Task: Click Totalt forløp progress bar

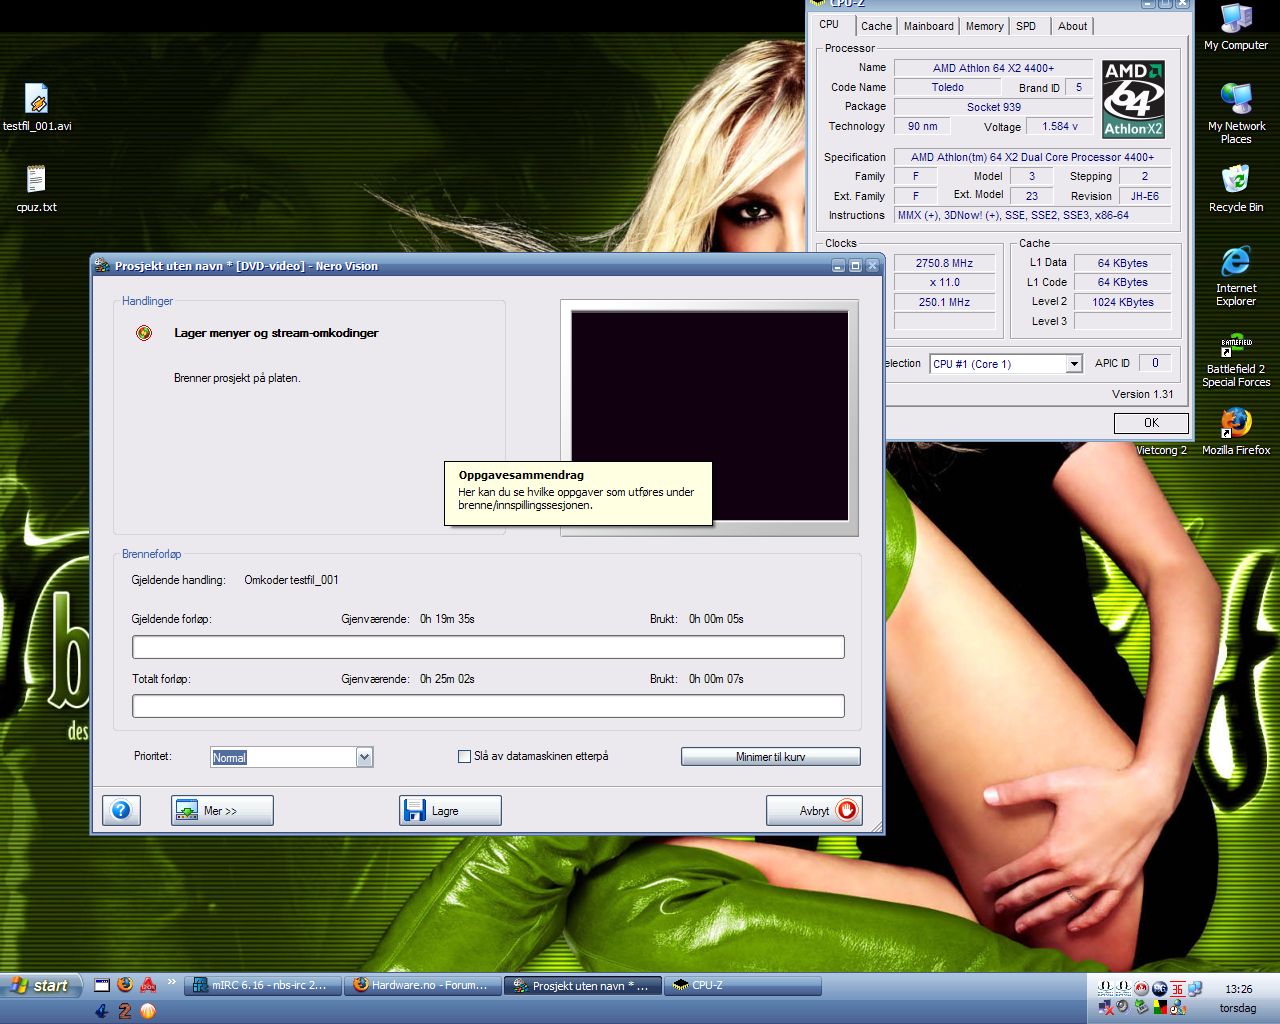Action: [x=488, y=706]
